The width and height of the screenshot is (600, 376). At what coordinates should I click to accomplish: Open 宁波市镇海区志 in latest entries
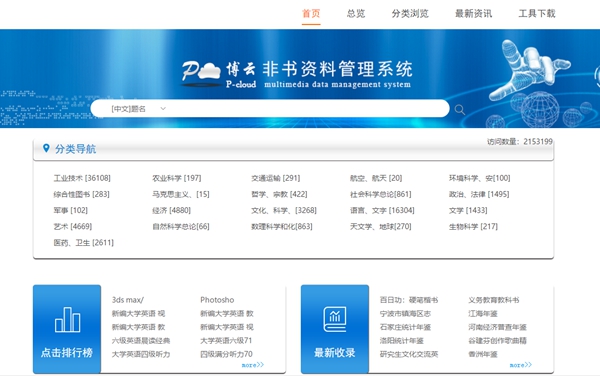click(x=405, y=314)
